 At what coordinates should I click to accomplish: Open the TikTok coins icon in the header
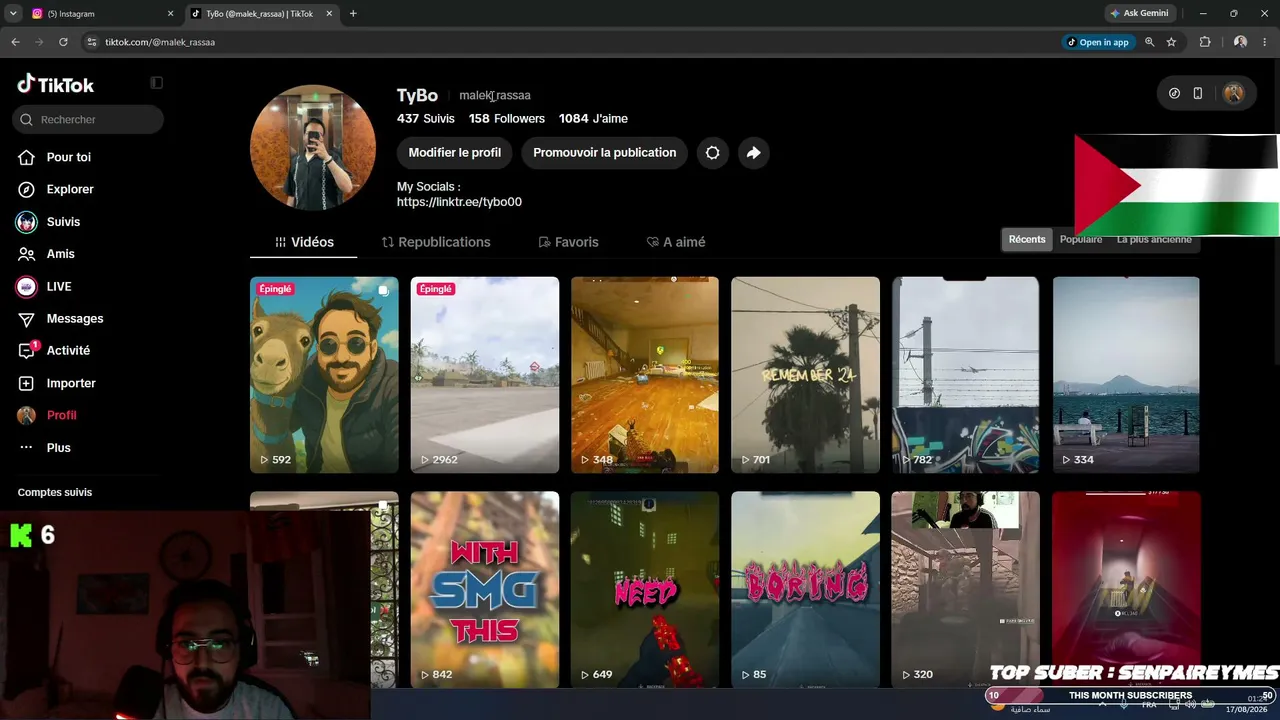point(1174,93)
